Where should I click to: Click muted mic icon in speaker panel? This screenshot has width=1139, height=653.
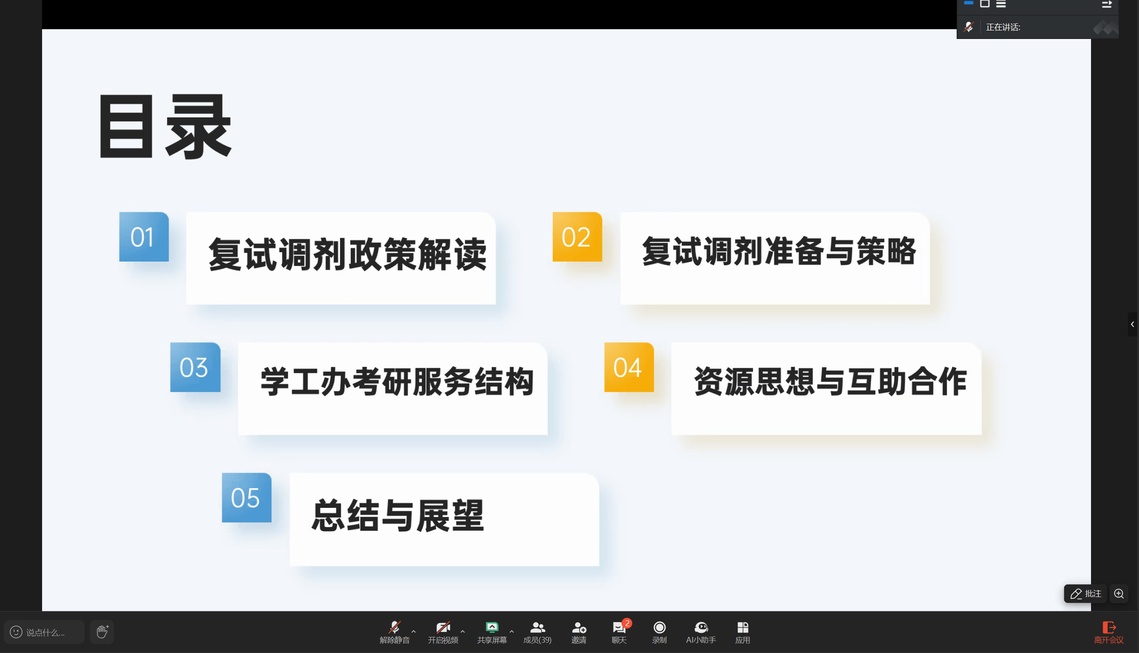pos(968,27)
